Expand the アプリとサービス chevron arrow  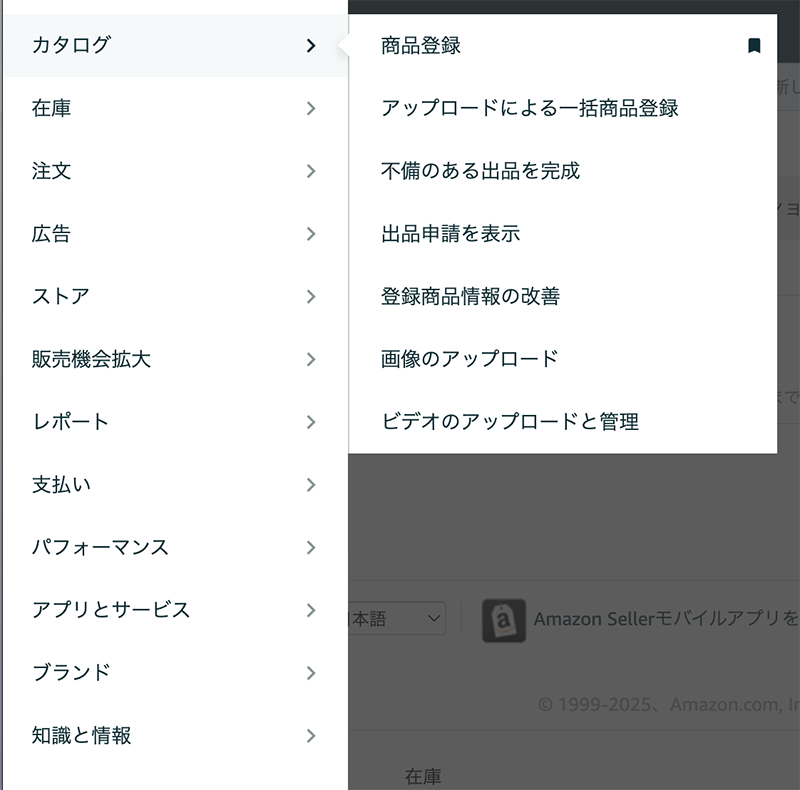pyautogui.click(x=311, y=610)
